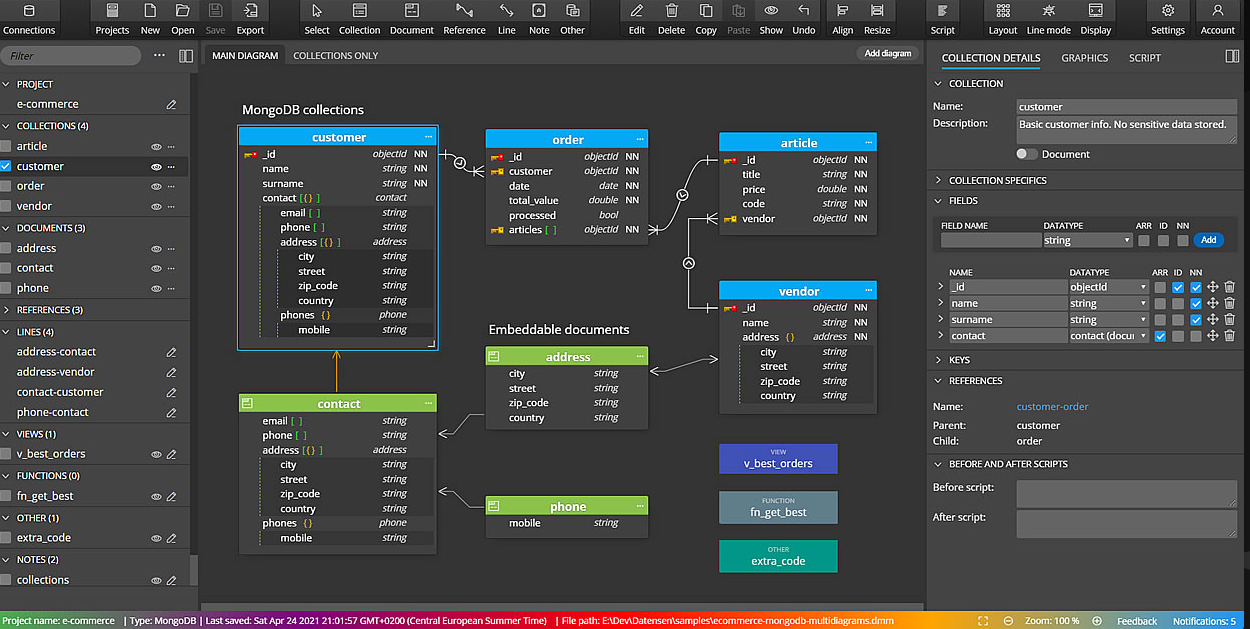1250x629 pixels.
Task: Open Settings
Action: [1168, 19]
